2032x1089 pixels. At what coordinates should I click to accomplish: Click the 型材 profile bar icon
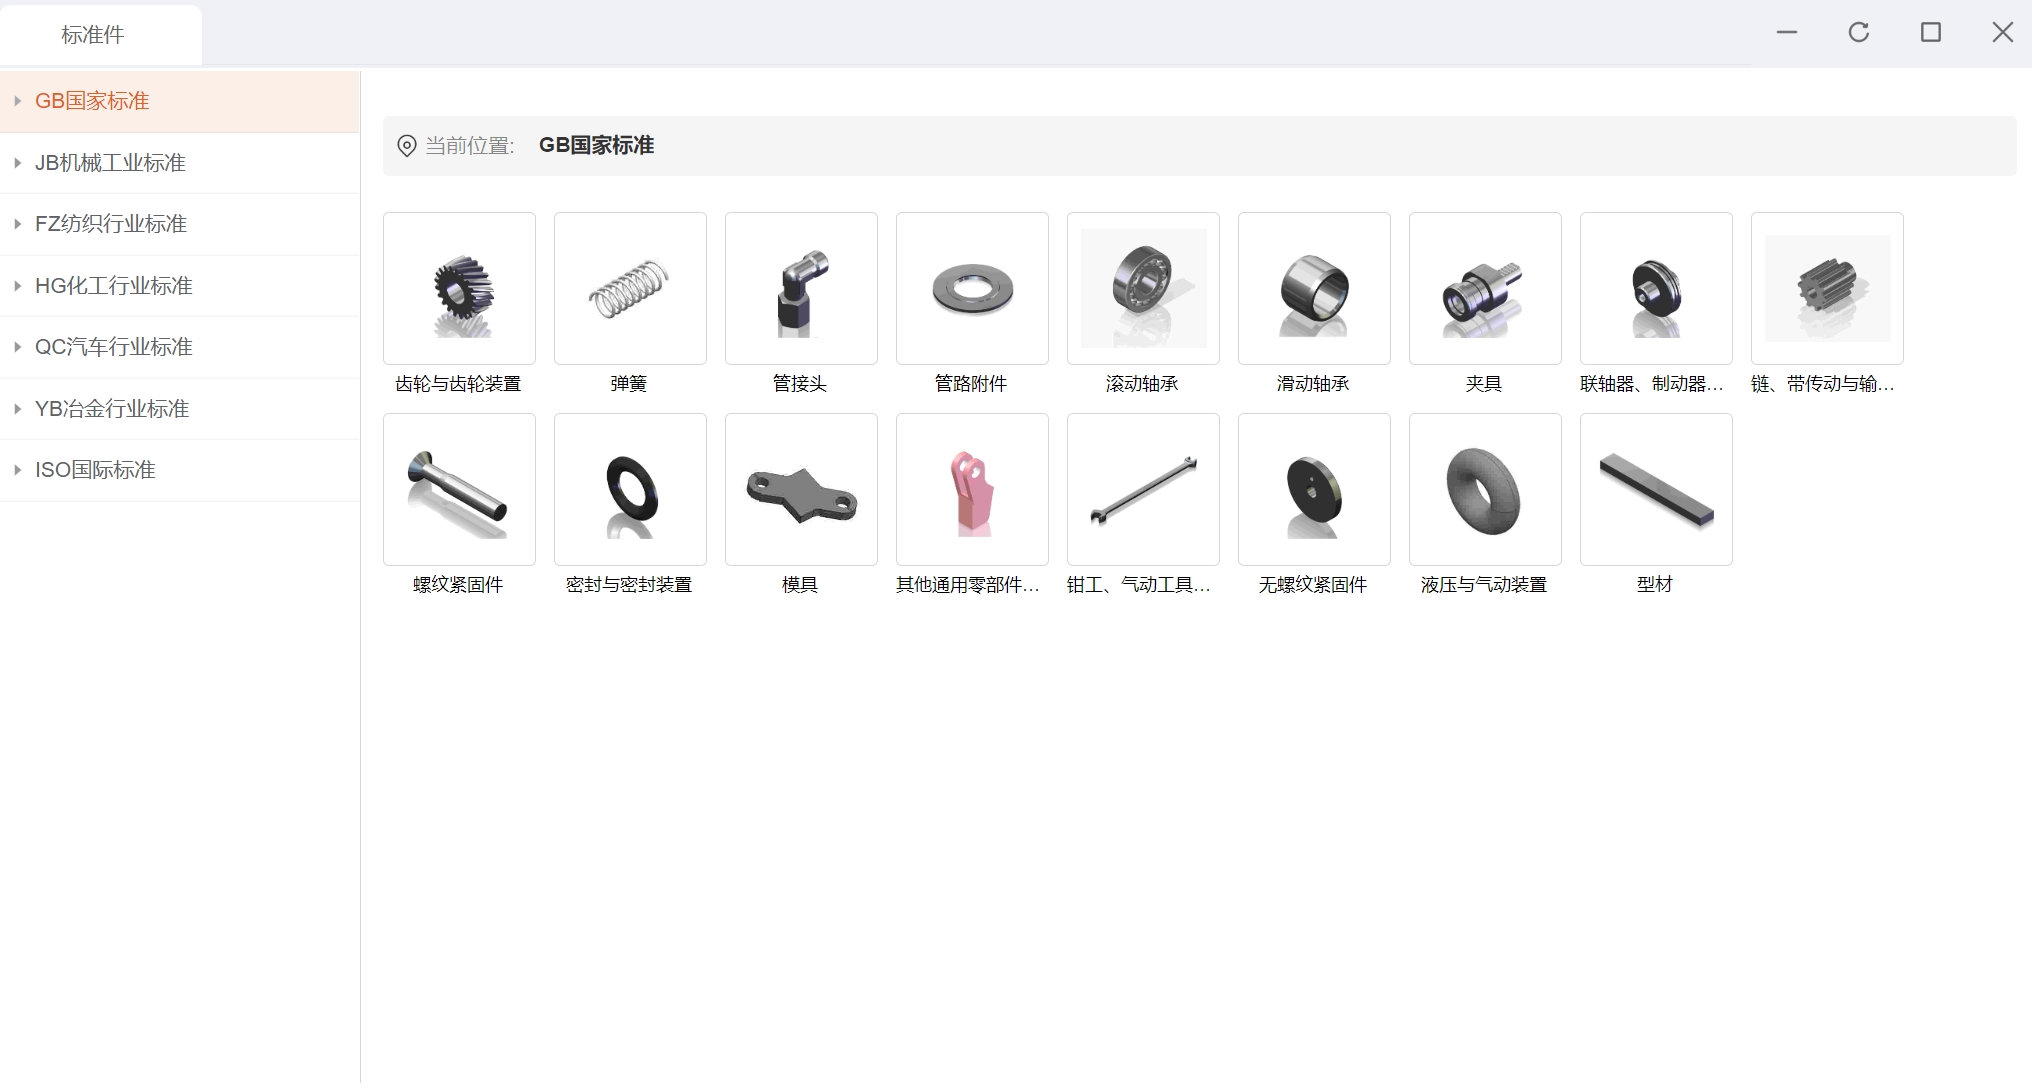pyautogui.click(x=1656, y=489)
